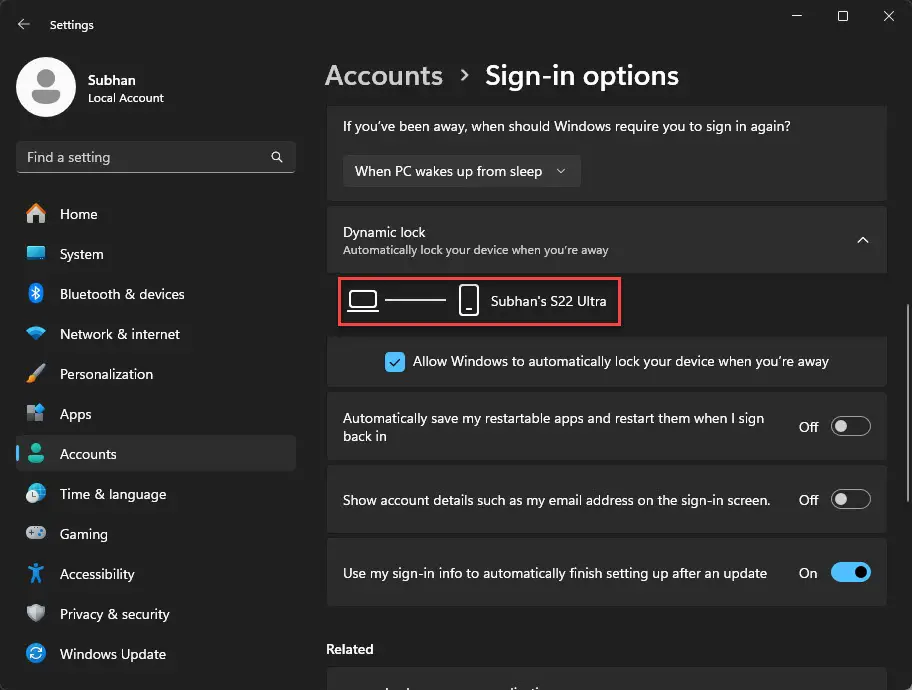Click the Related section heading
Image resolution: width=912 pixels, height=690 pixels.
click(x=350, y=649)
